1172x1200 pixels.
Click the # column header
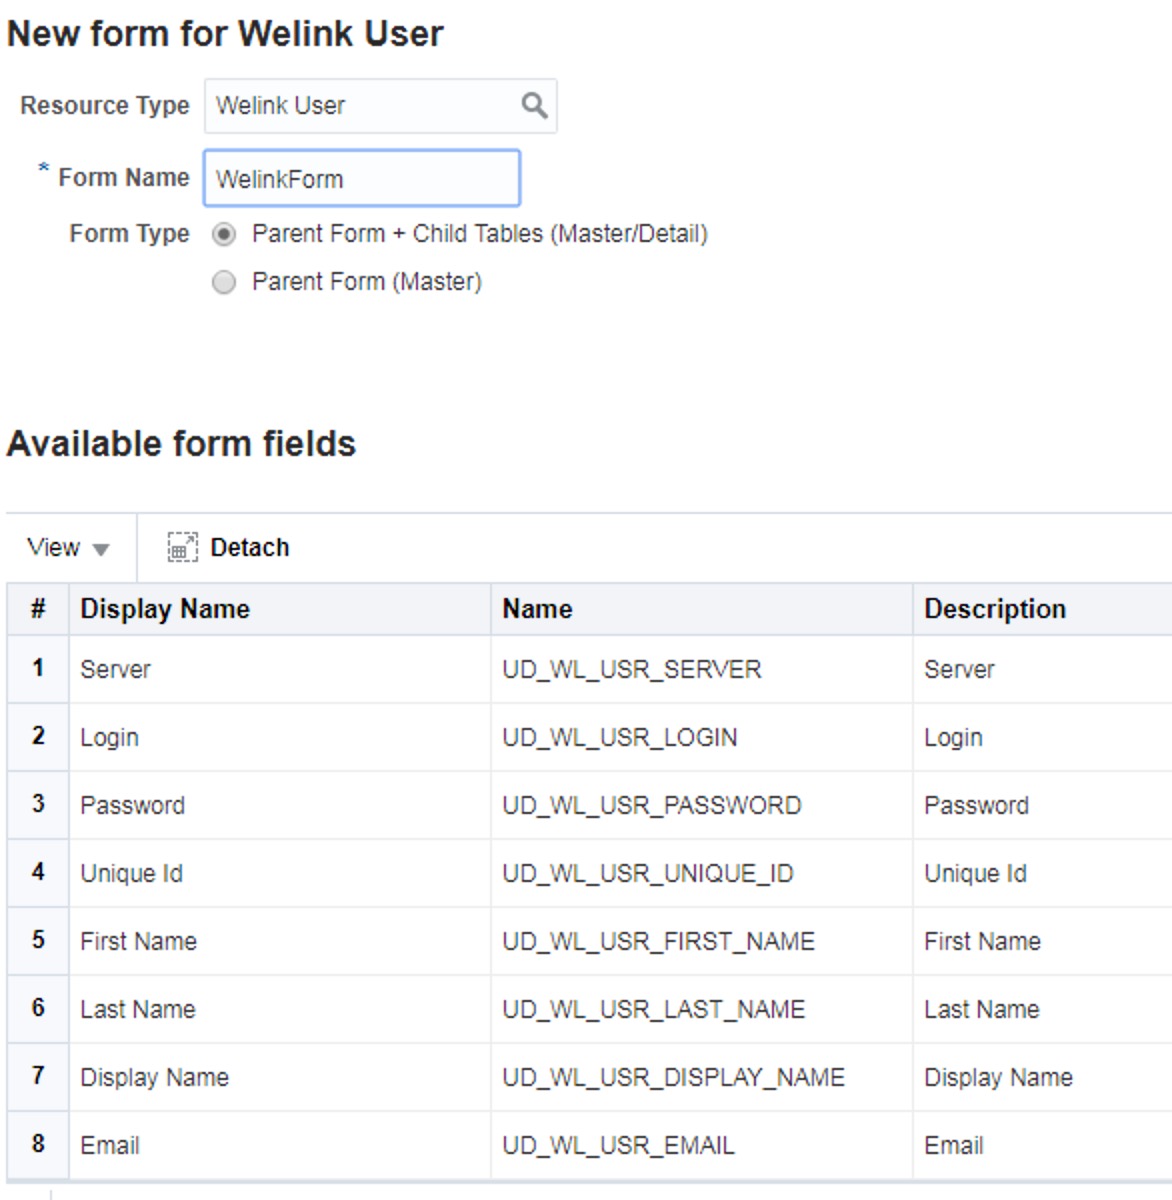point(38,609)
